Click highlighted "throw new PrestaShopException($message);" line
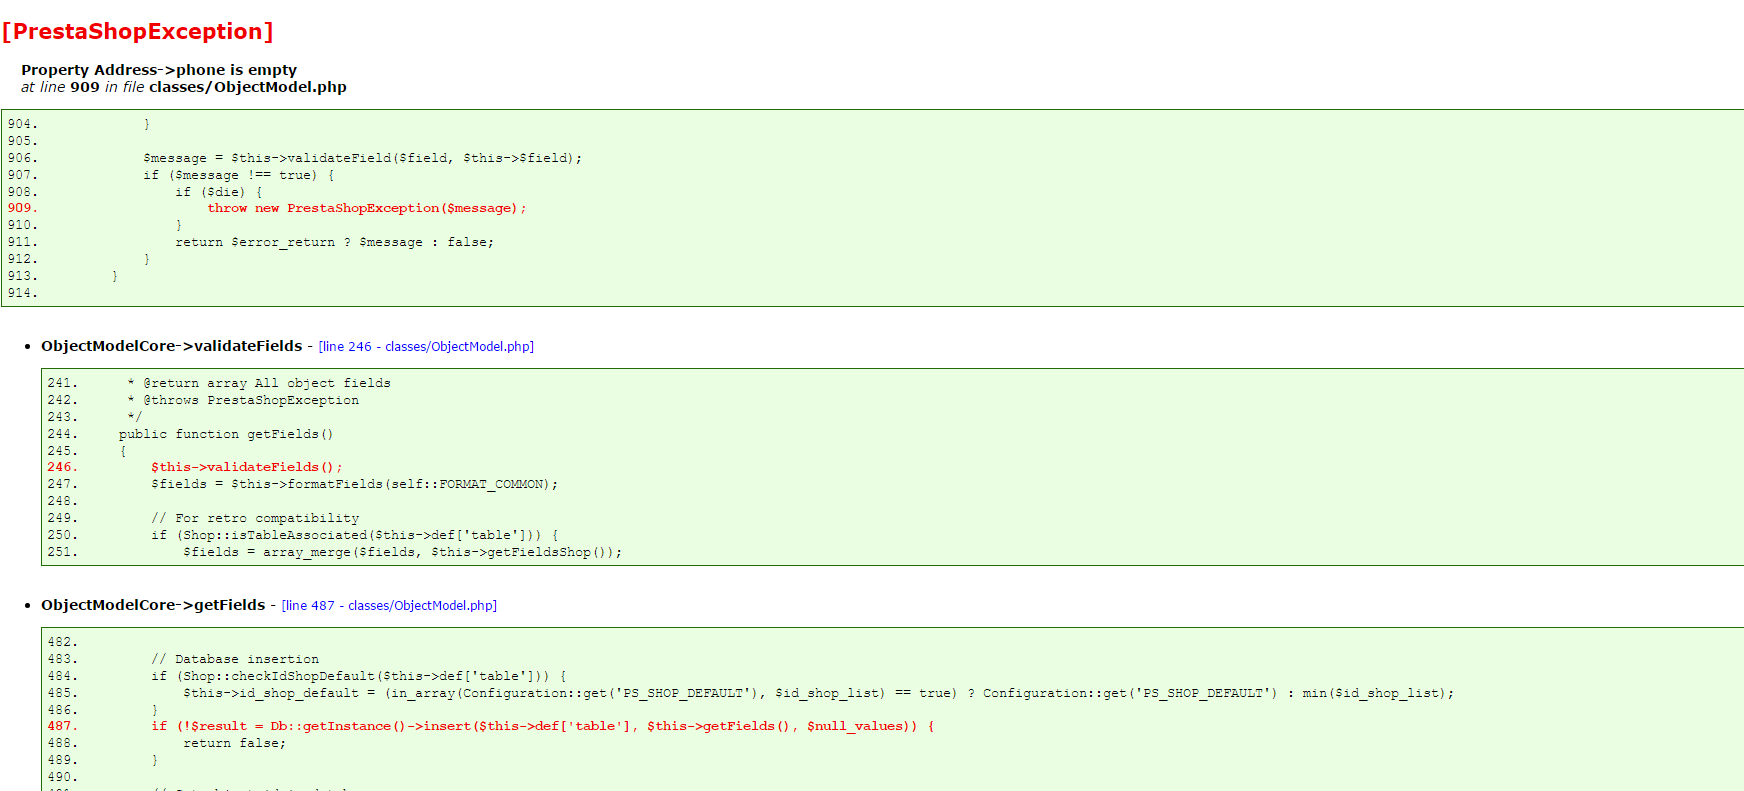The image size is (1744, 791). [367, 208]
